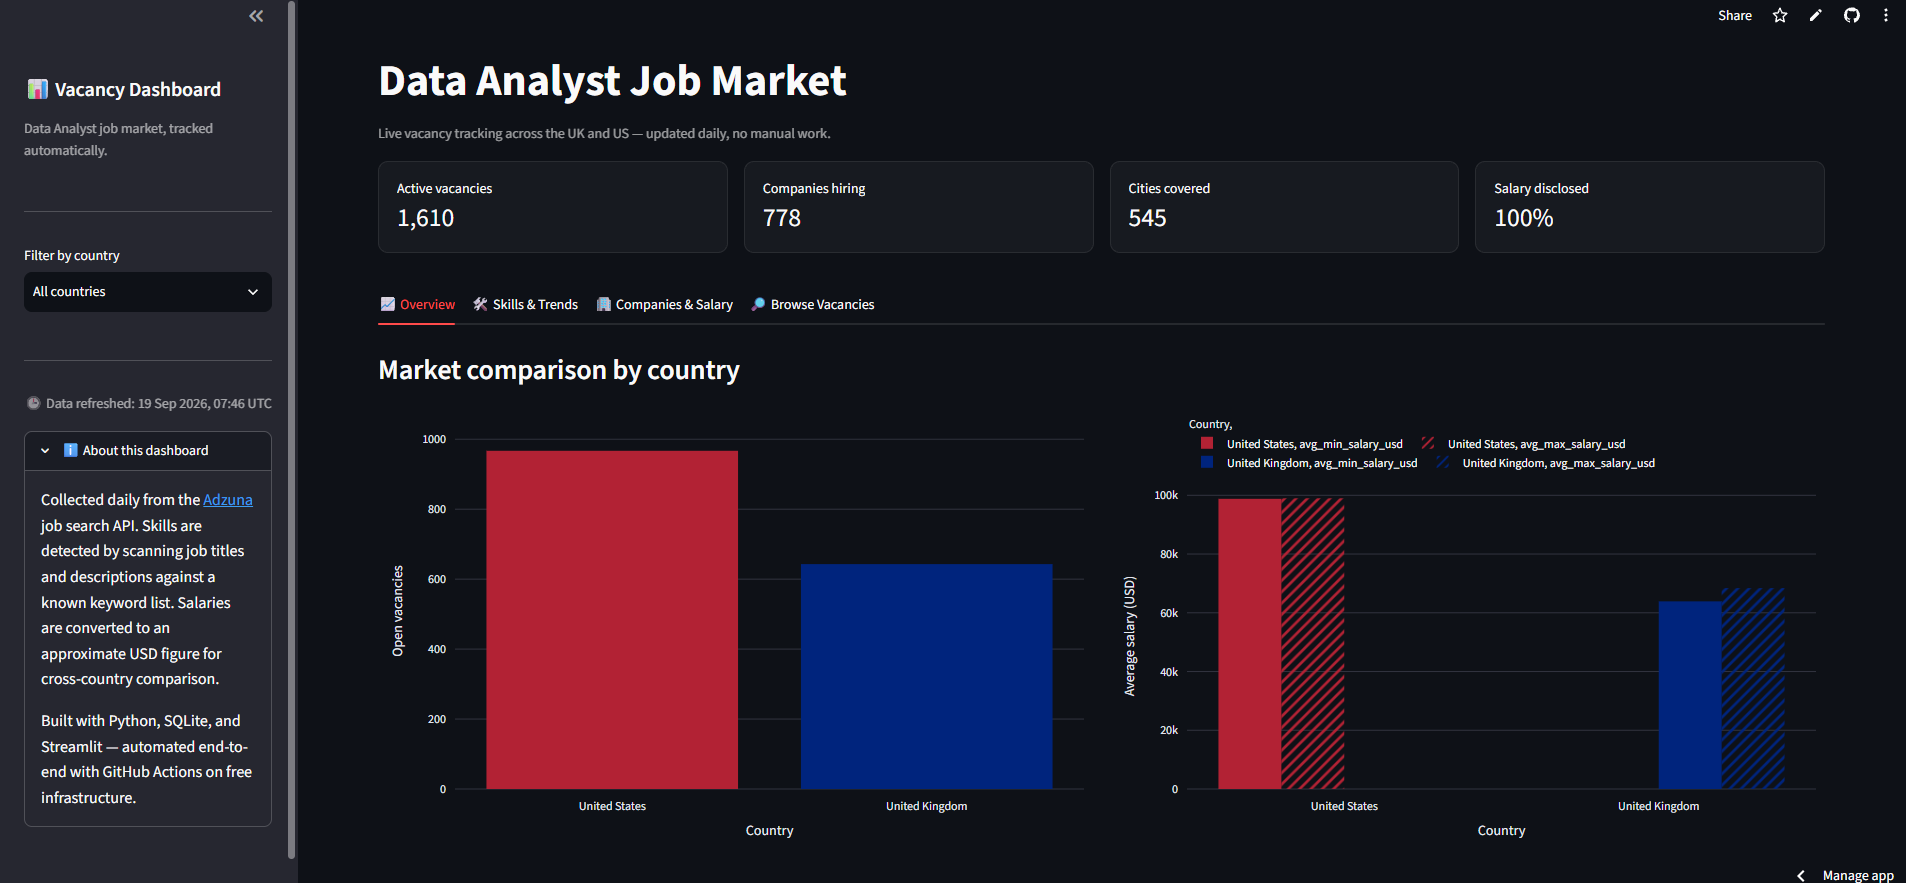Click the Share button
This screenshot has height=883, width=1906.
tap(1735, 15)
